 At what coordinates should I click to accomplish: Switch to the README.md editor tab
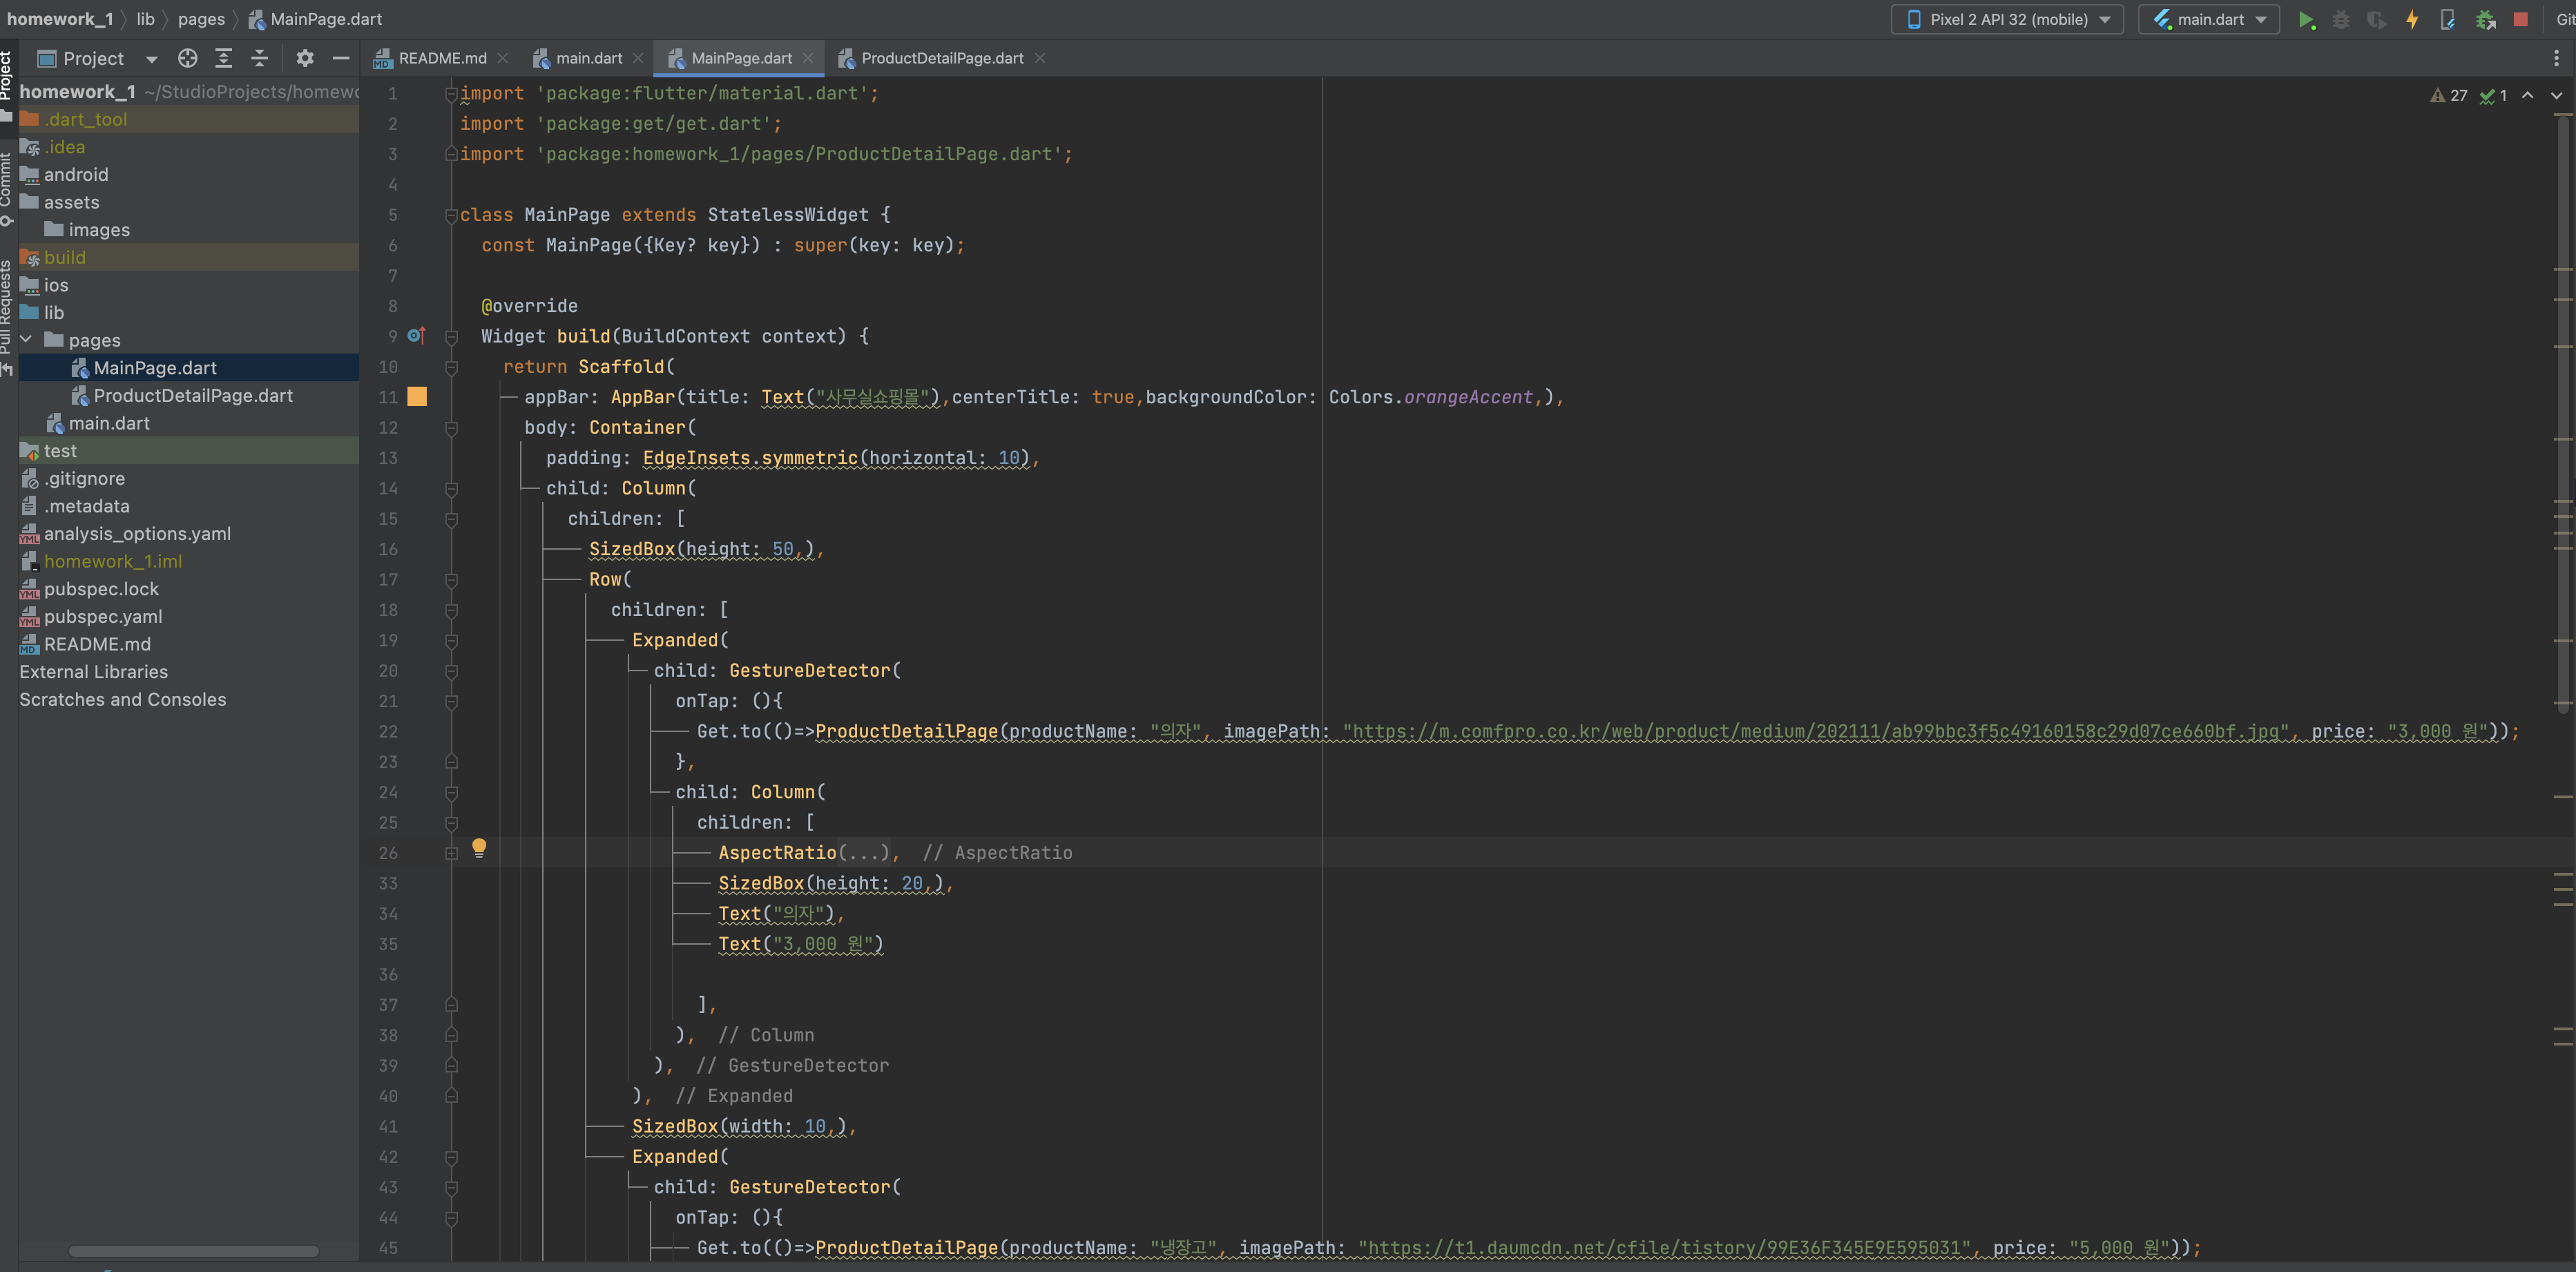coord(441,58)
